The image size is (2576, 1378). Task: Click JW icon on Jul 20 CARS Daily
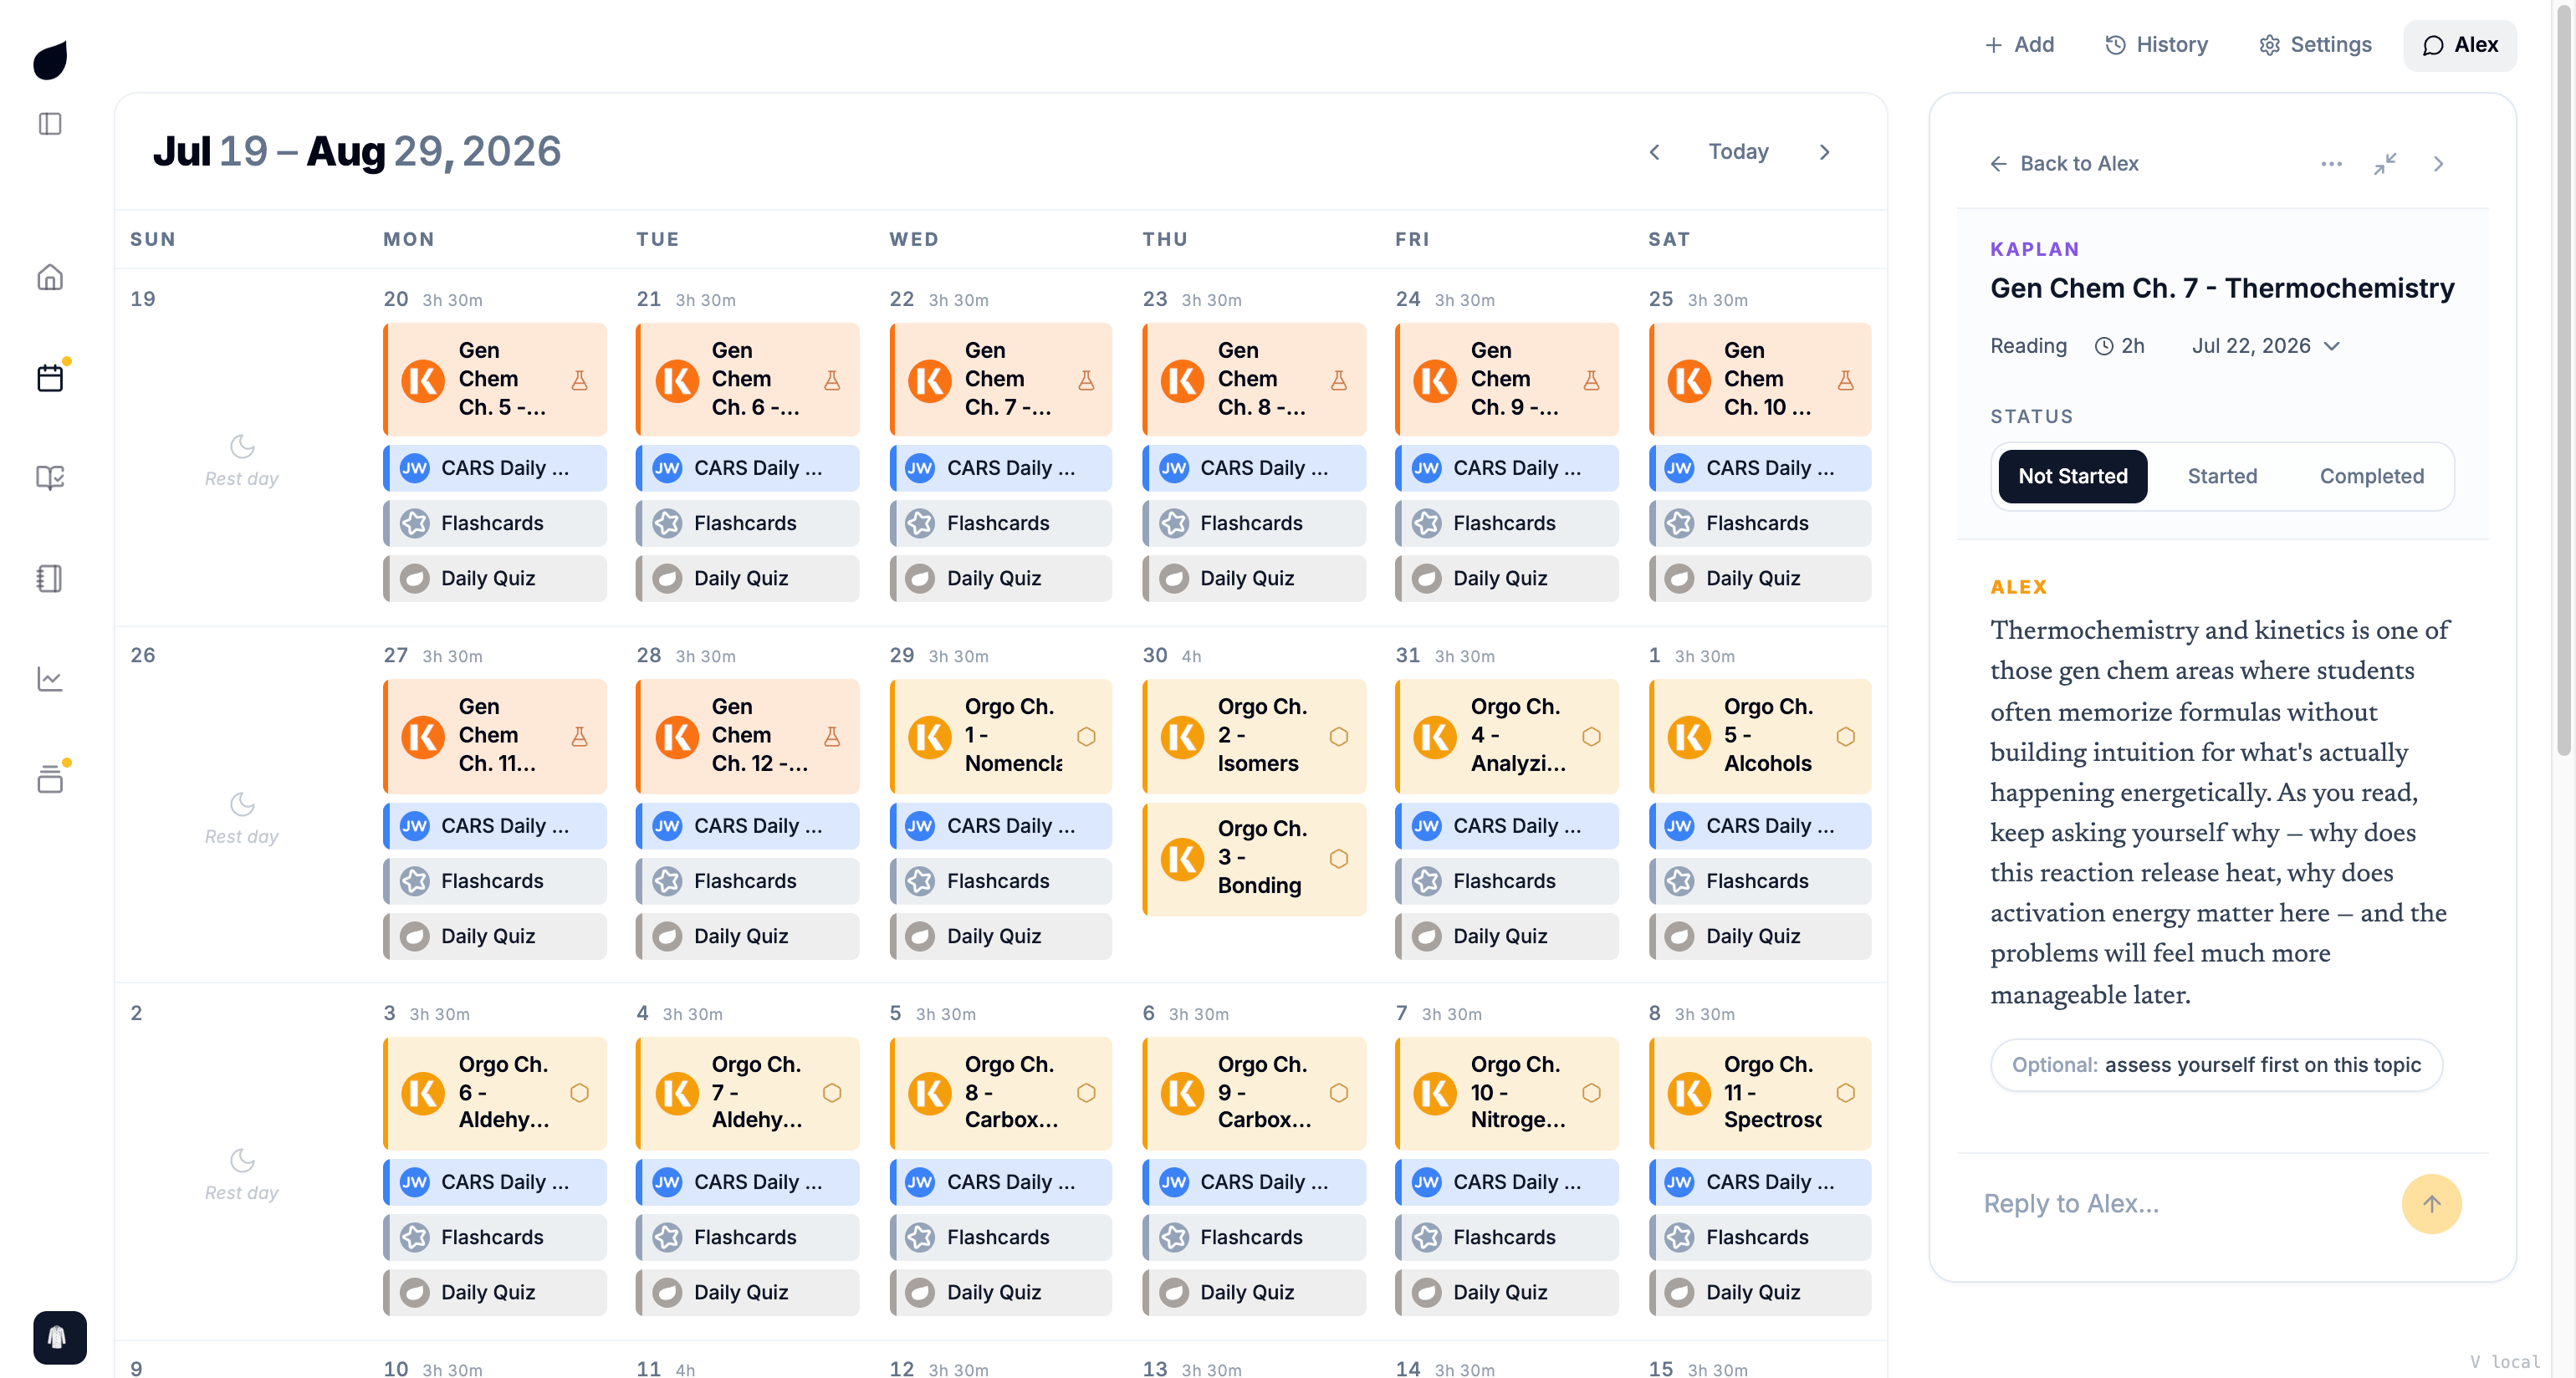(x=414, y=468)
